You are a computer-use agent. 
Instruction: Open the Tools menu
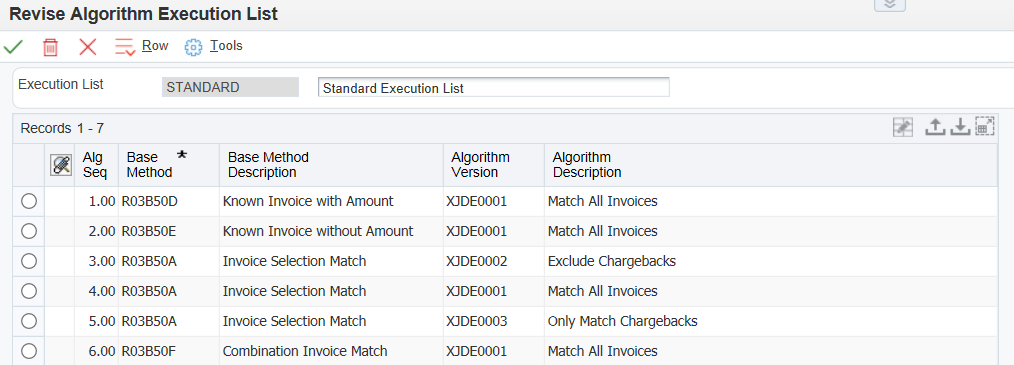[x=226, y=46]
